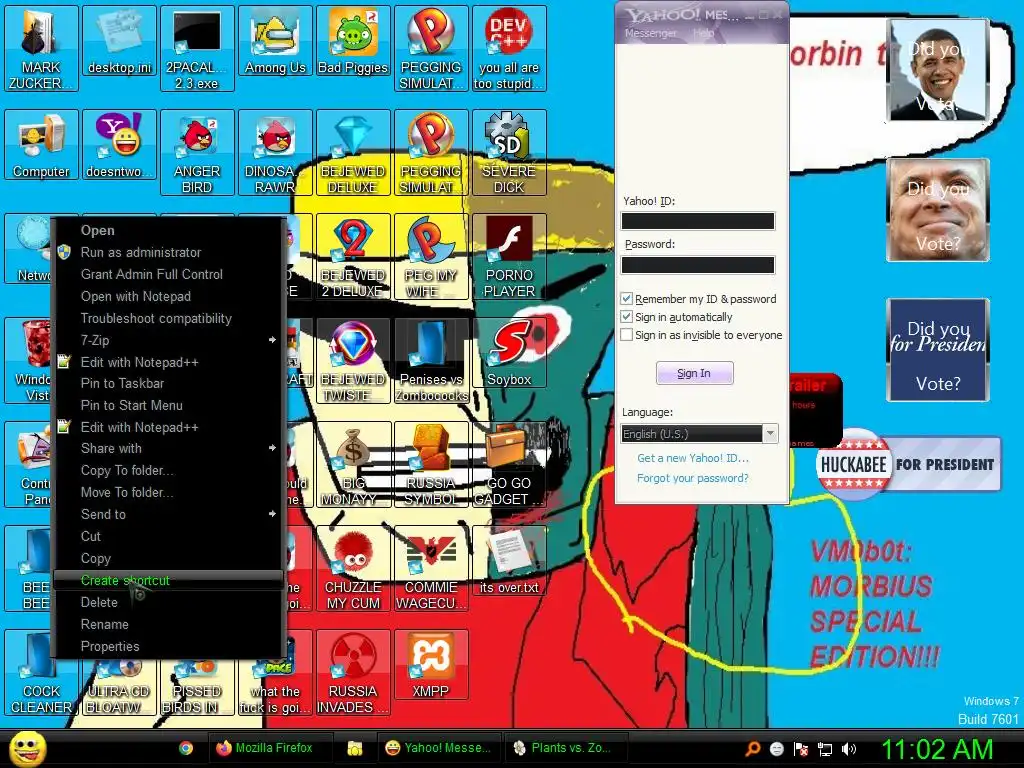Select the XMPP desktop icon
This screenshot has height=768, width=1024.
click(431, 665)
